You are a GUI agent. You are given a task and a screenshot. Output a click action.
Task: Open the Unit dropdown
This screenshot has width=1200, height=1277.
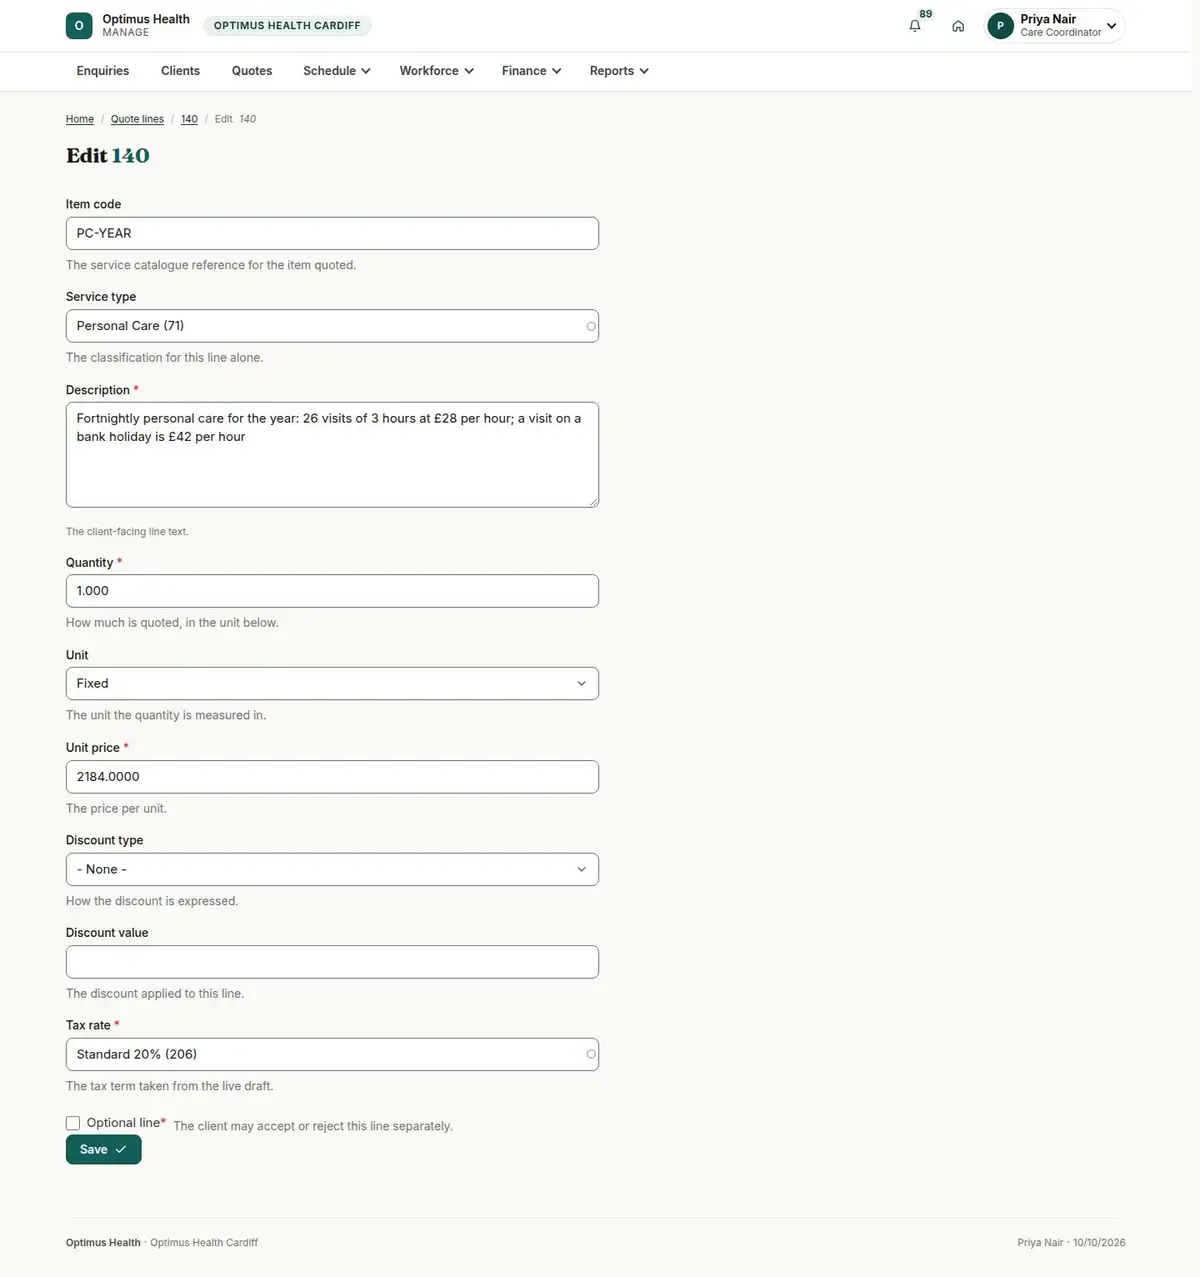332,684
